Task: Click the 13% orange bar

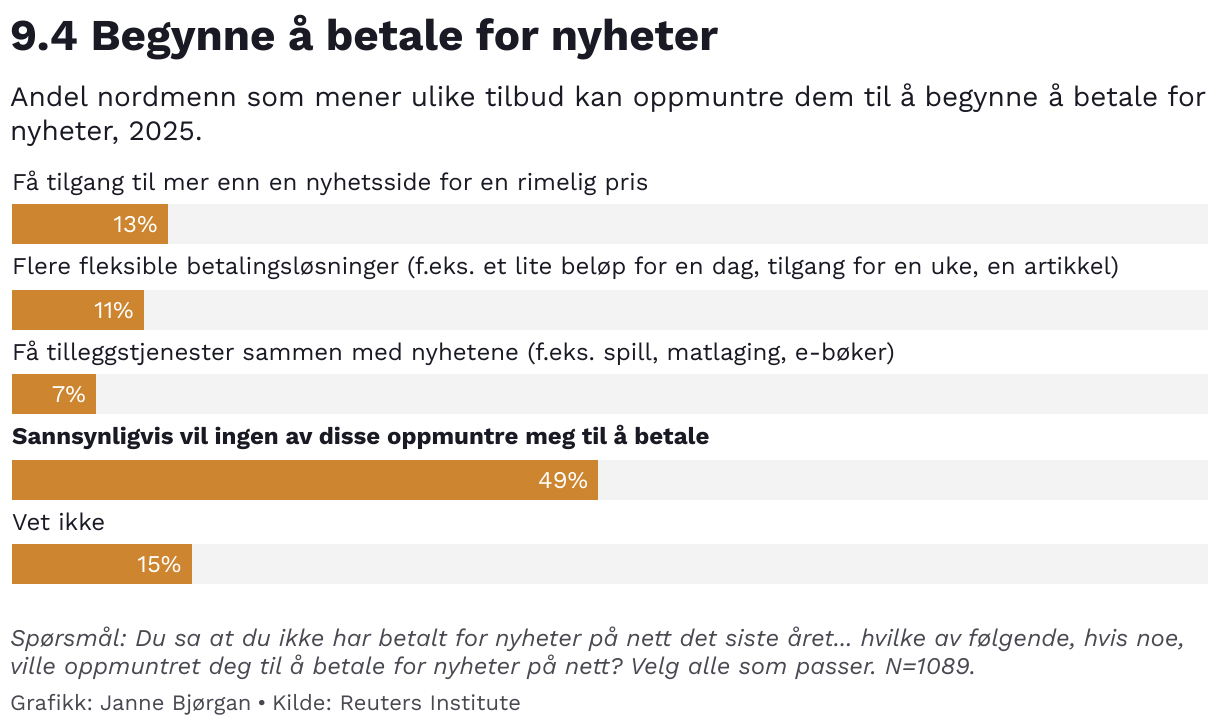Action: click(90, 224)
